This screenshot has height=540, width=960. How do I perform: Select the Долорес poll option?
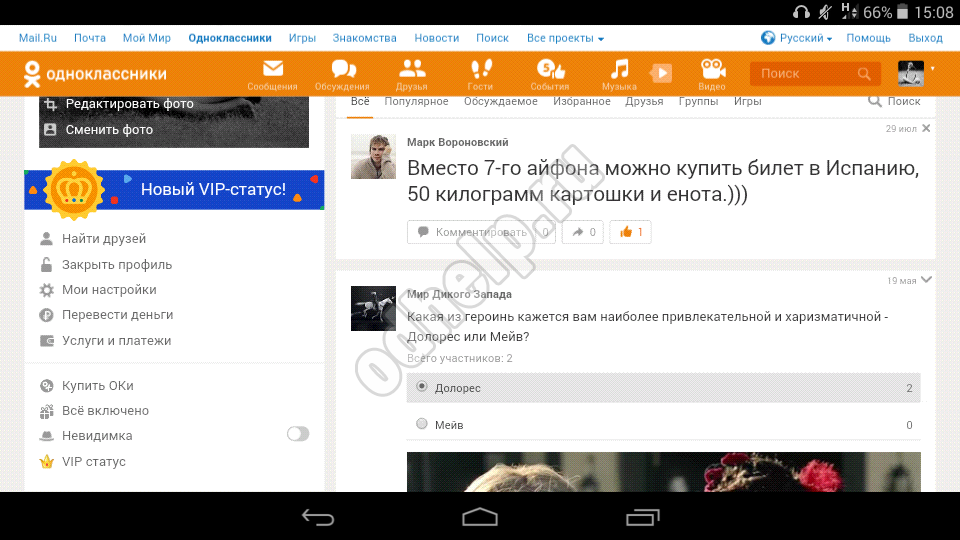point(422,387)
